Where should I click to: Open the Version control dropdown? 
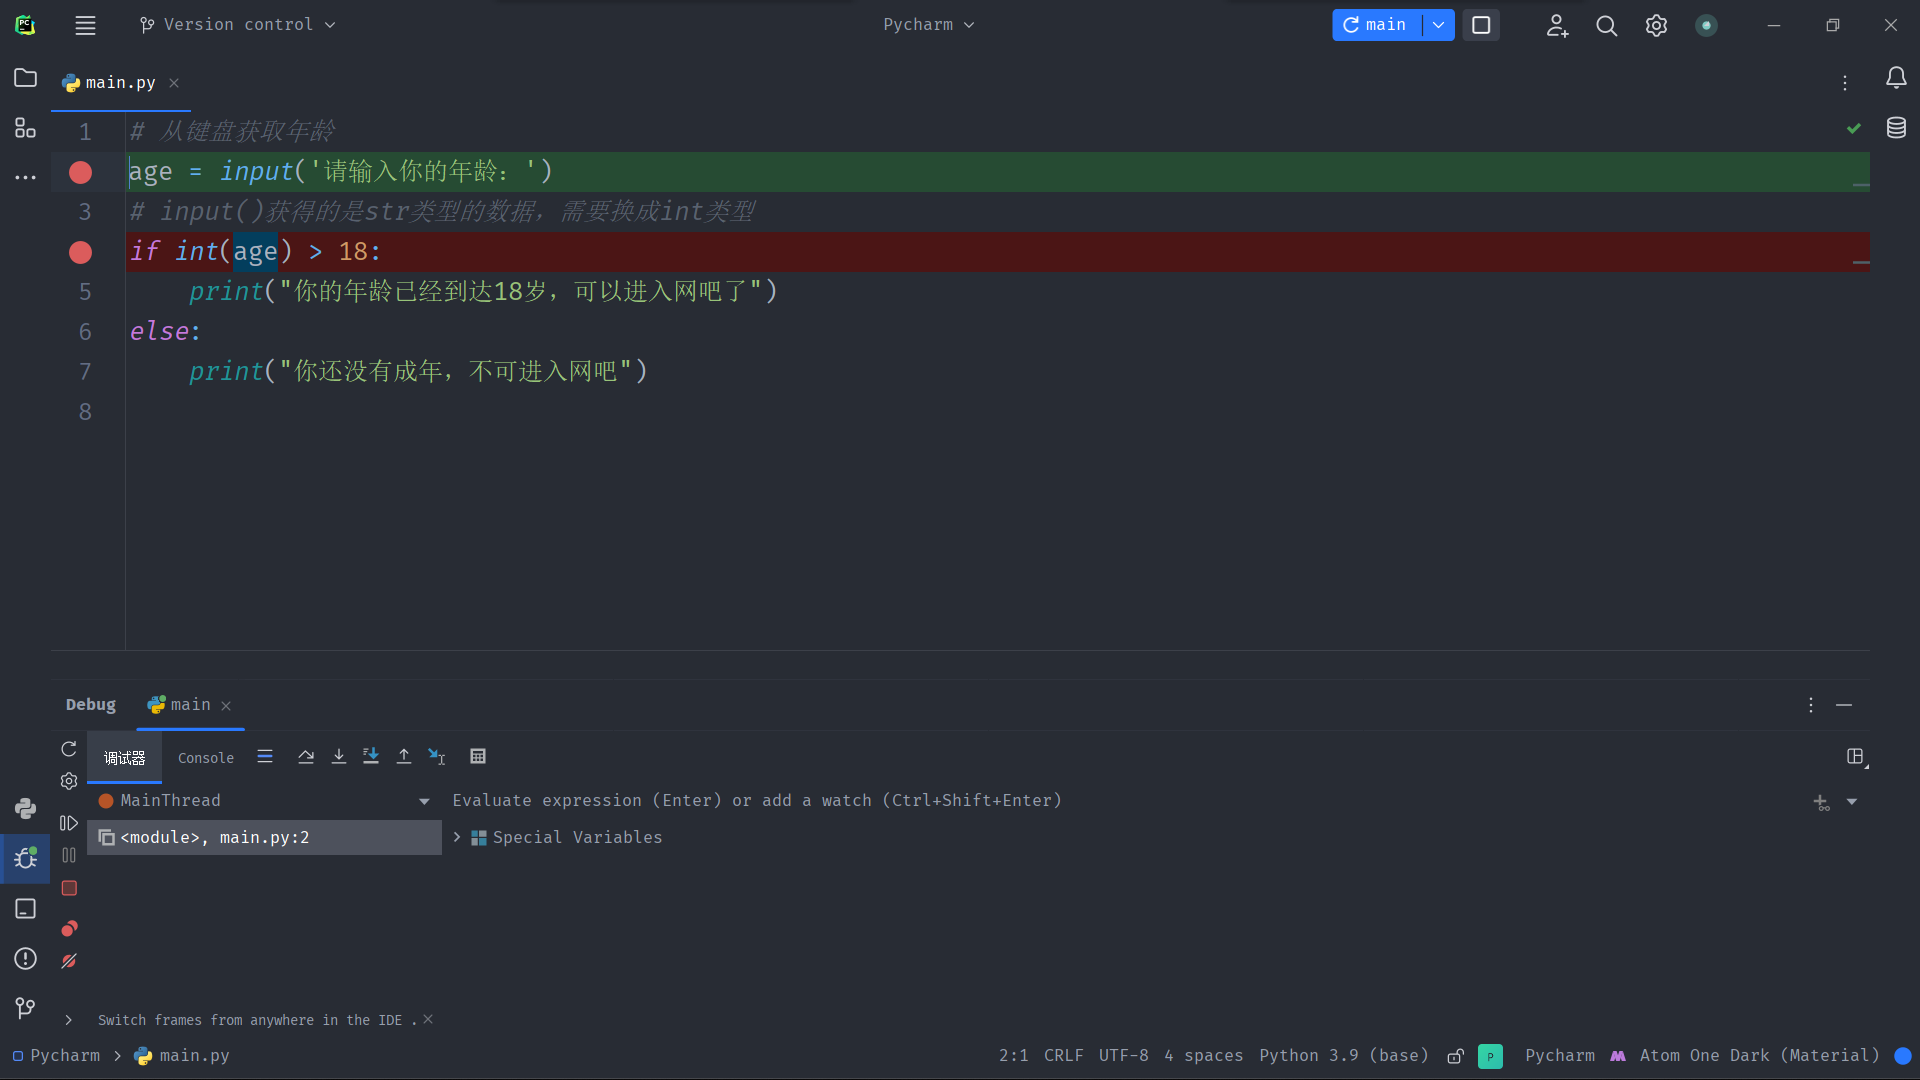click(238, 25)
